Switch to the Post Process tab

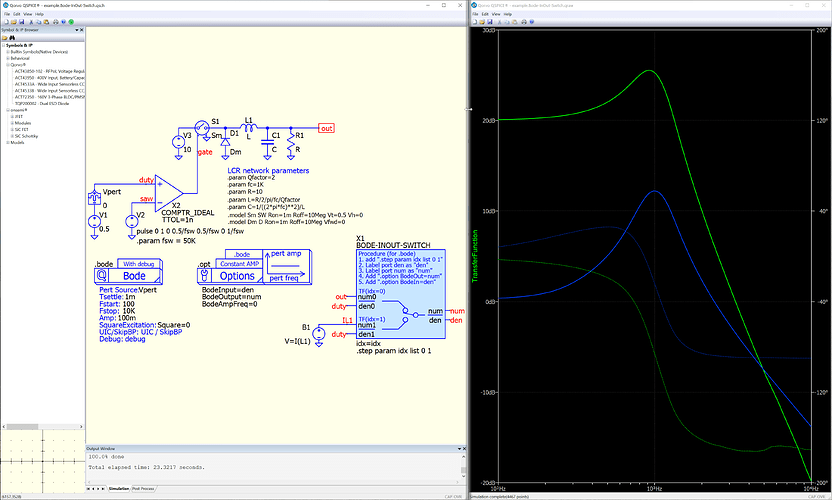click(143, 489)
